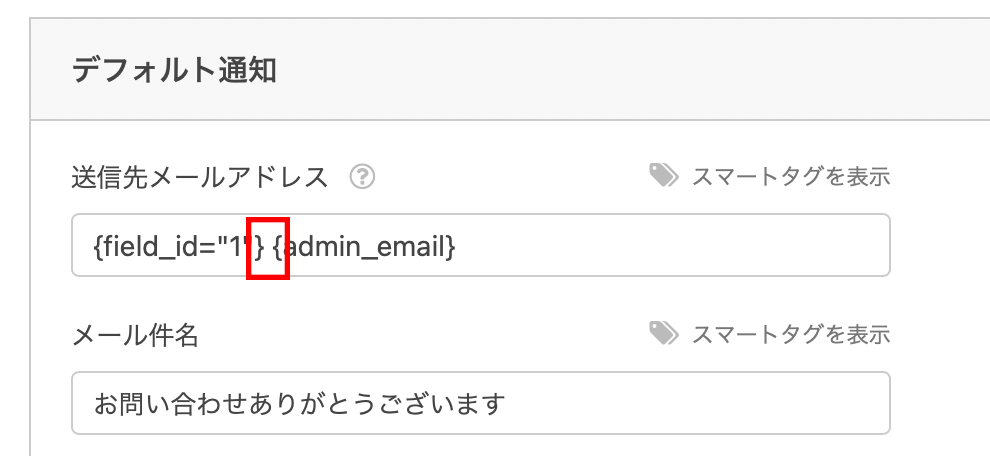Image resolution: width=990 pixels, height=456 pixels.
Task: Click the メール件名 label text
Action: [136, 335]
